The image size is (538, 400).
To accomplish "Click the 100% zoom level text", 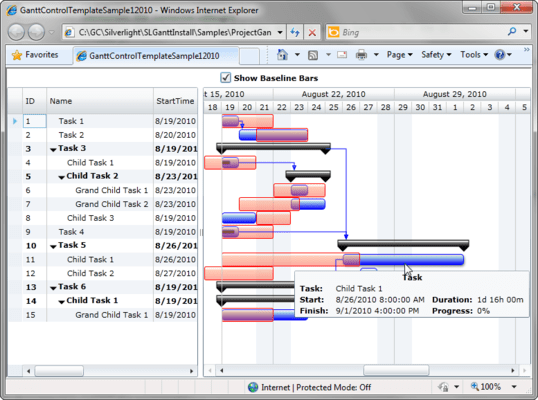I will [491, 387].
